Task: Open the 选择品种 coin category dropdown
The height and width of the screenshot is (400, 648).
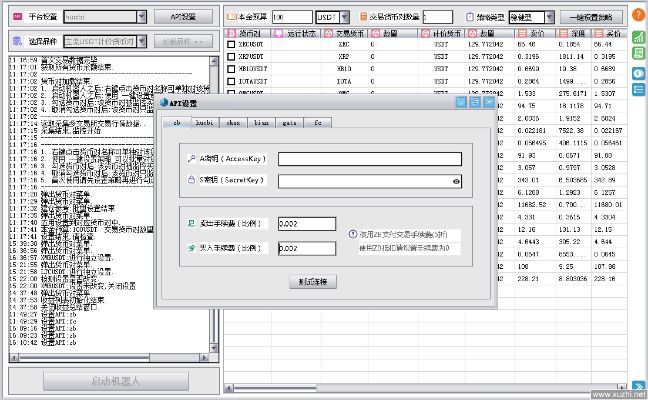Action: tap(141, 41)
